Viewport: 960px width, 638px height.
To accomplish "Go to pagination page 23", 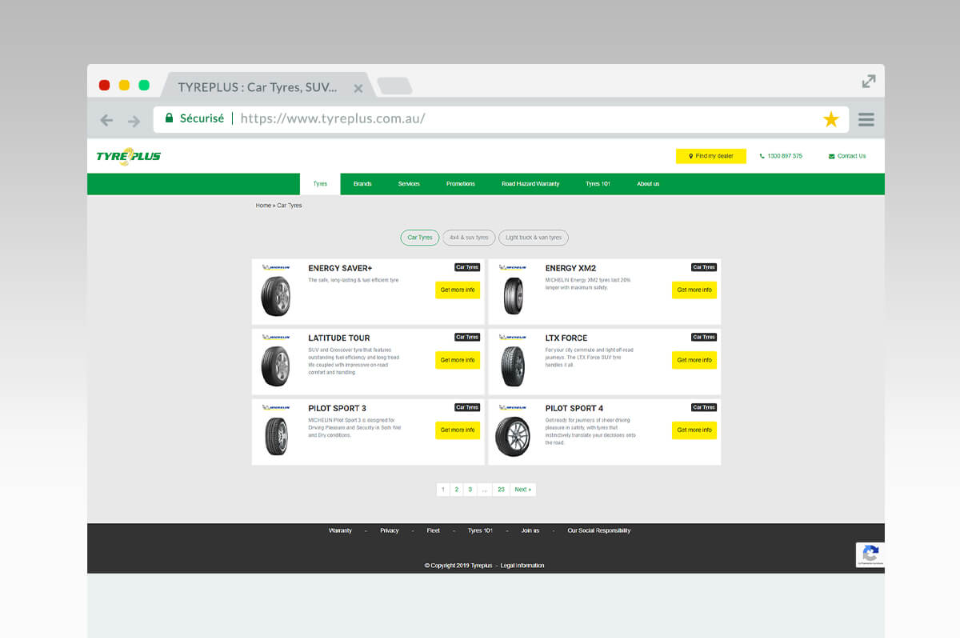I will point(501,490).
